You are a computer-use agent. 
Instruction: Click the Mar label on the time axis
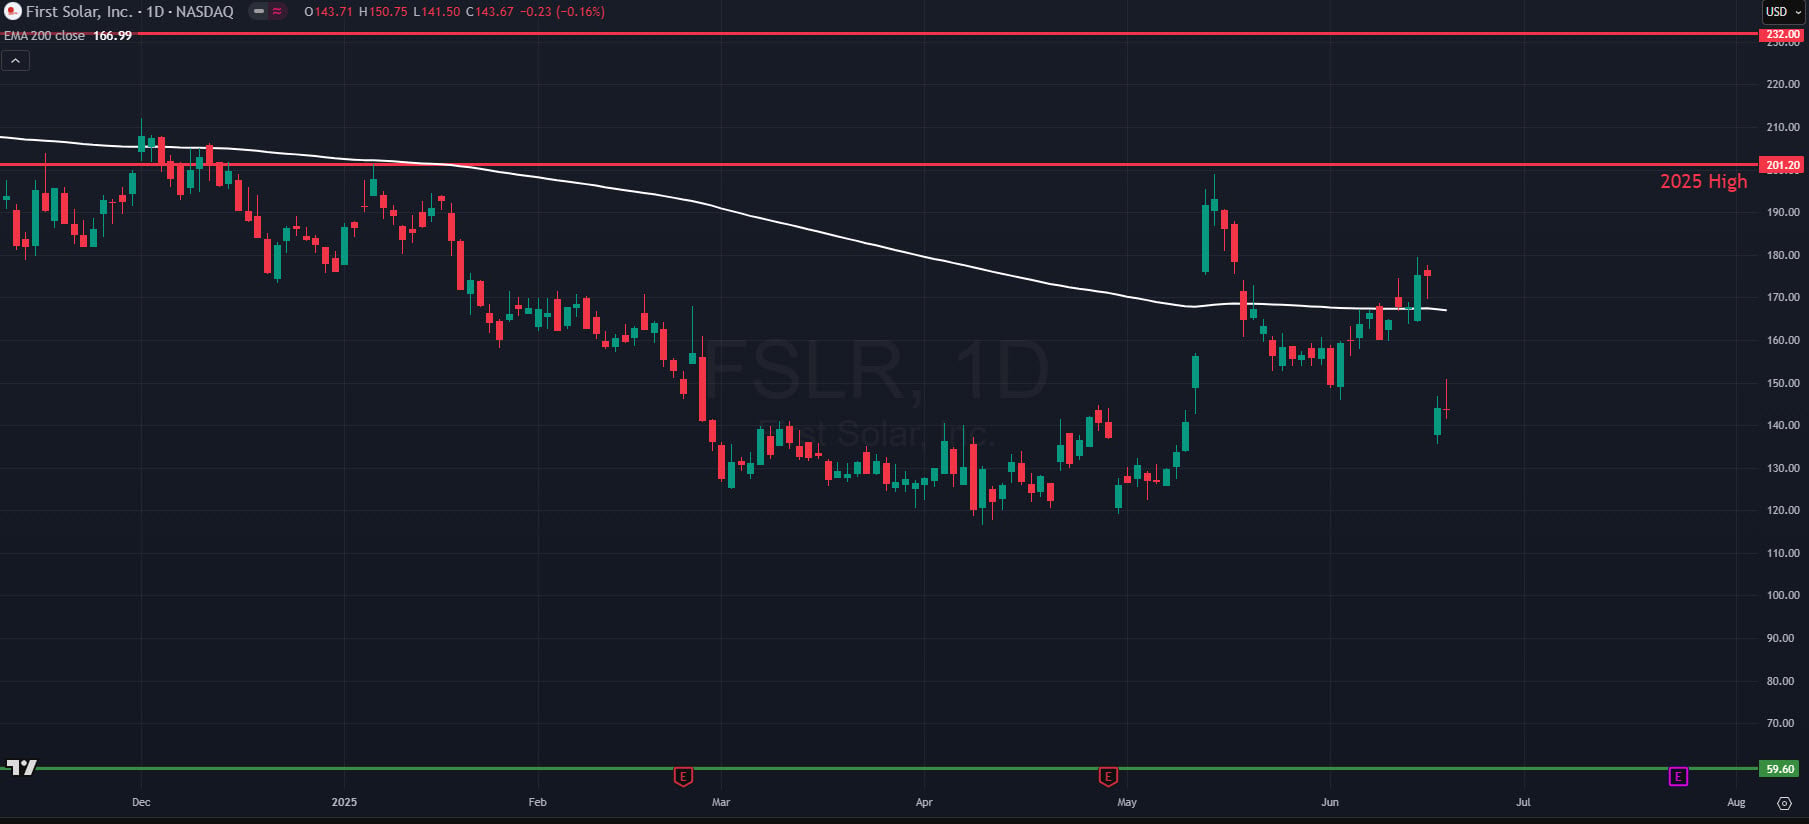[721, 802]
